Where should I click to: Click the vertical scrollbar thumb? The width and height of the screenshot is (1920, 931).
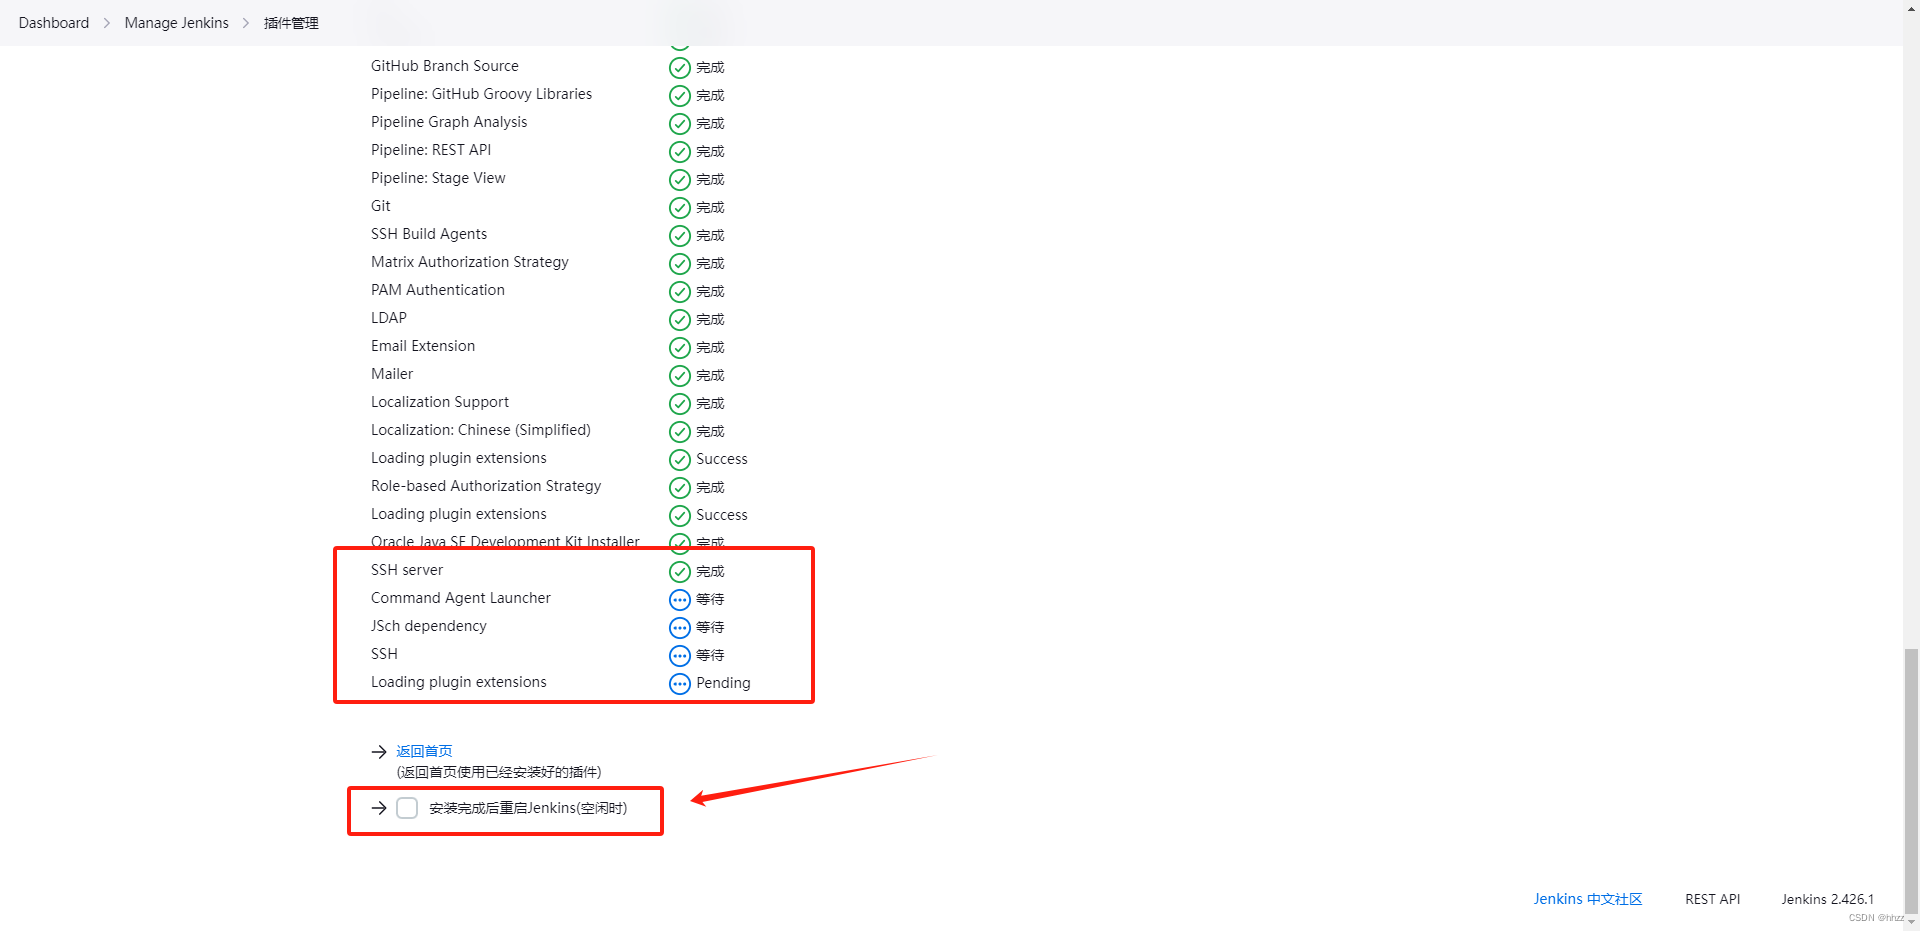point(1911,780)
